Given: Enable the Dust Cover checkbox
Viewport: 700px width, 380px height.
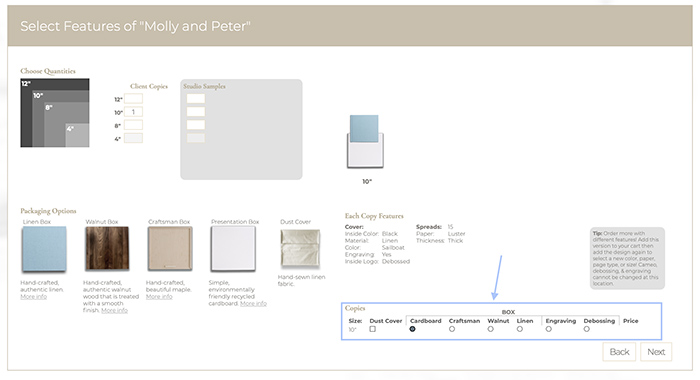Looking at the screenshot, I should (373, 329).
